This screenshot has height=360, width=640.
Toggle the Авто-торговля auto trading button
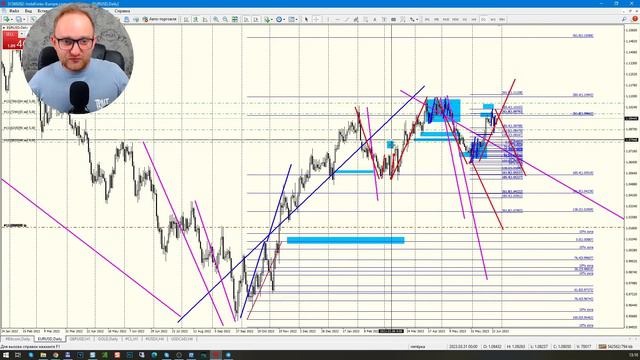tap(160, 19)
